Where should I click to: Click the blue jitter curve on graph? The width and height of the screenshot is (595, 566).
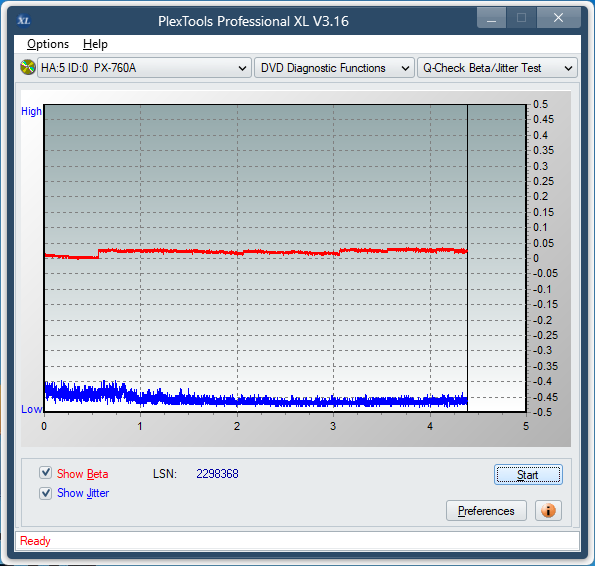266,400
